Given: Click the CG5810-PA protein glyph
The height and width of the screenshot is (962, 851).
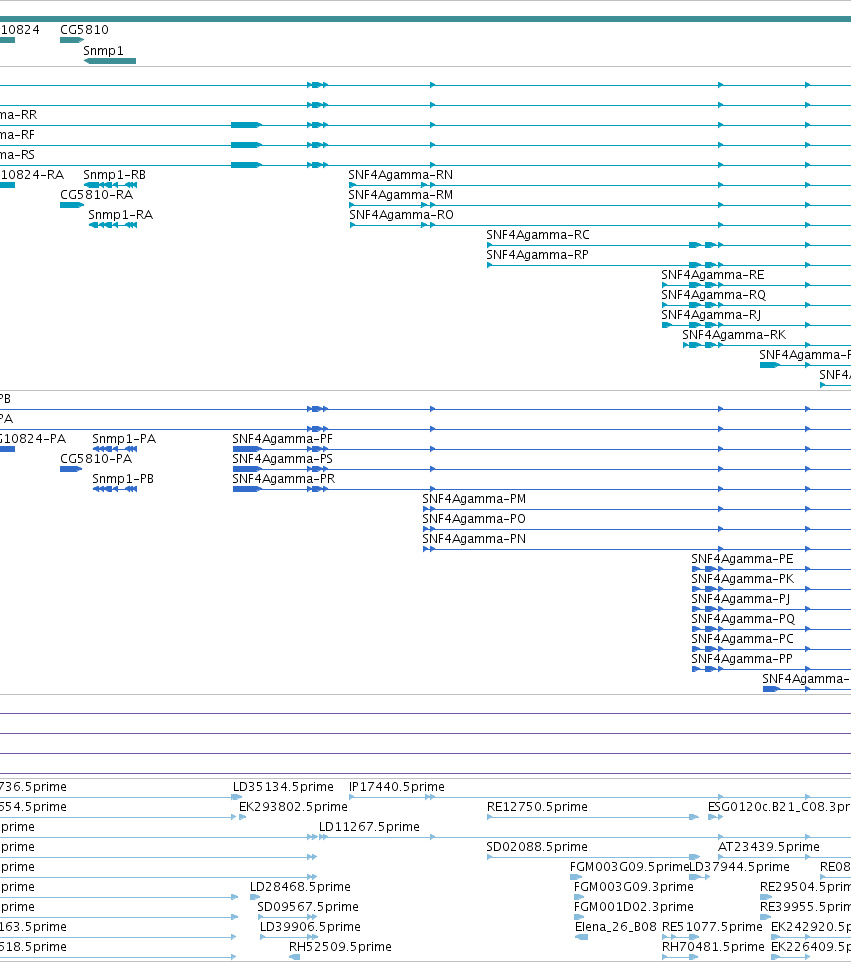Looking at the screenshot, I should [x=71, y=469].
